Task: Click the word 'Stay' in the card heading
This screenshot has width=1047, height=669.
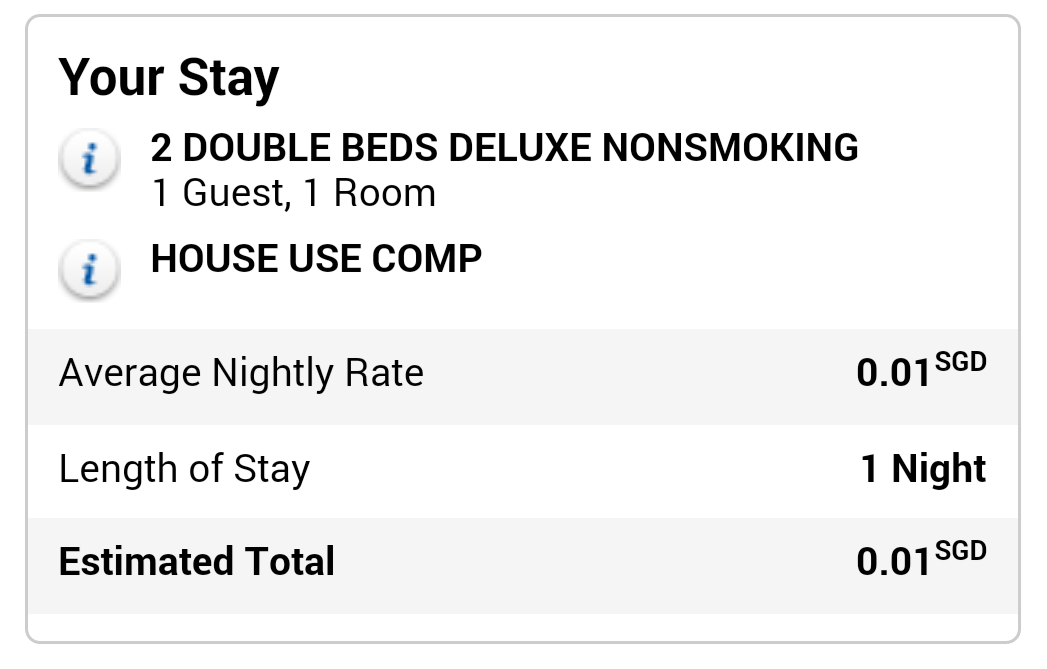Action: [x=228, y=77]
